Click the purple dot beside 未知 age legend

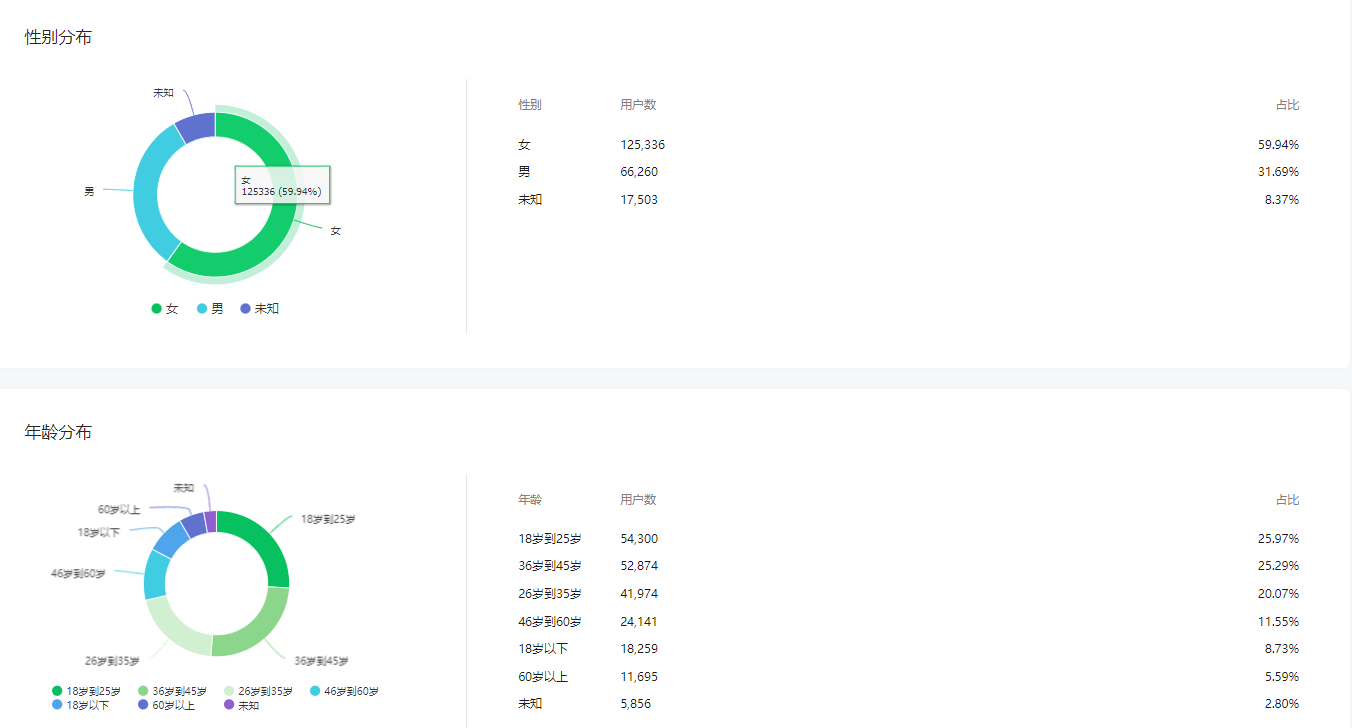coord(229,705)
